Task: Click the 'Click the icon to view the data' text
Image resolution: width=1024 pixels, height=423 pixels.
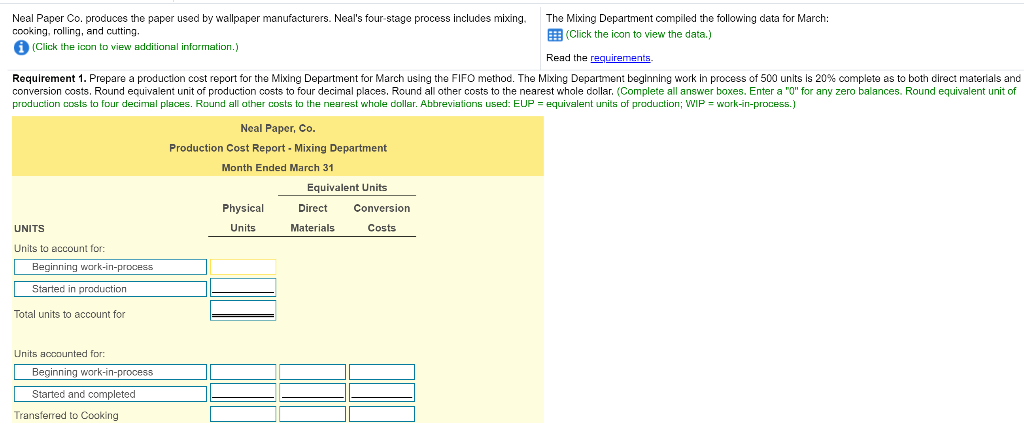Action: [x=639, y=35]
